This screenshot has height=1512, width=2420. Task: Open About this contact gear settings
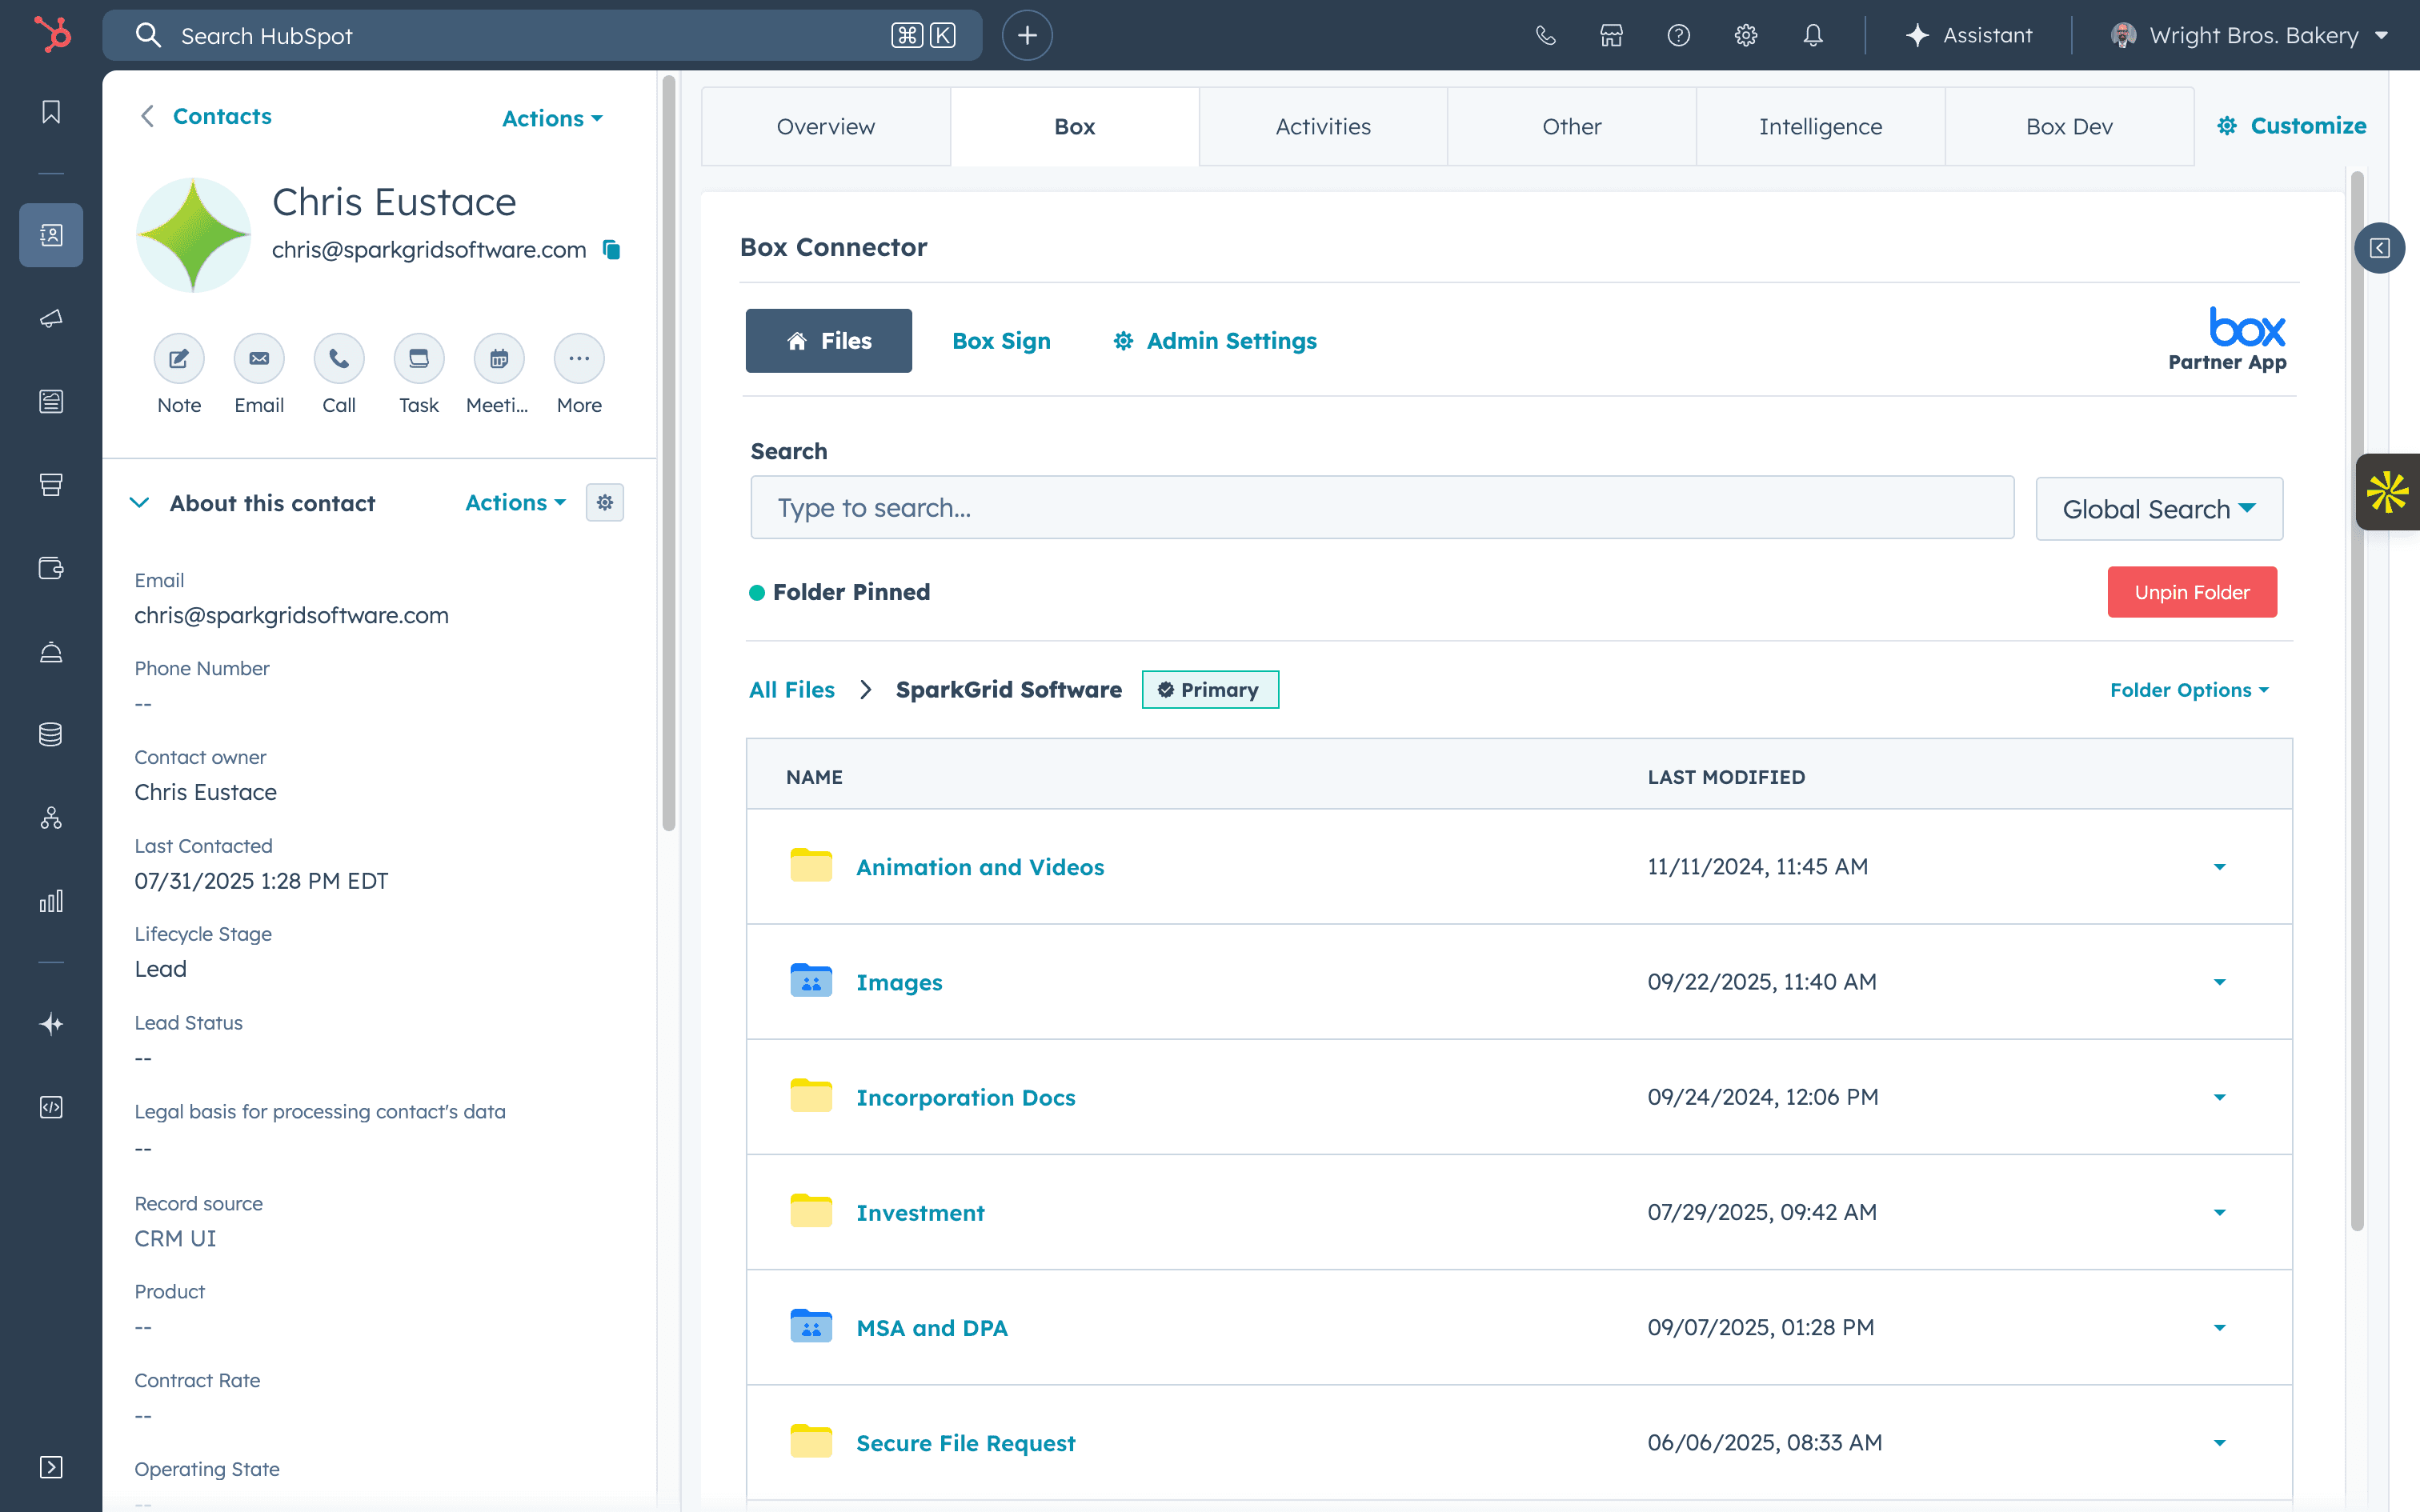(605, 503)
